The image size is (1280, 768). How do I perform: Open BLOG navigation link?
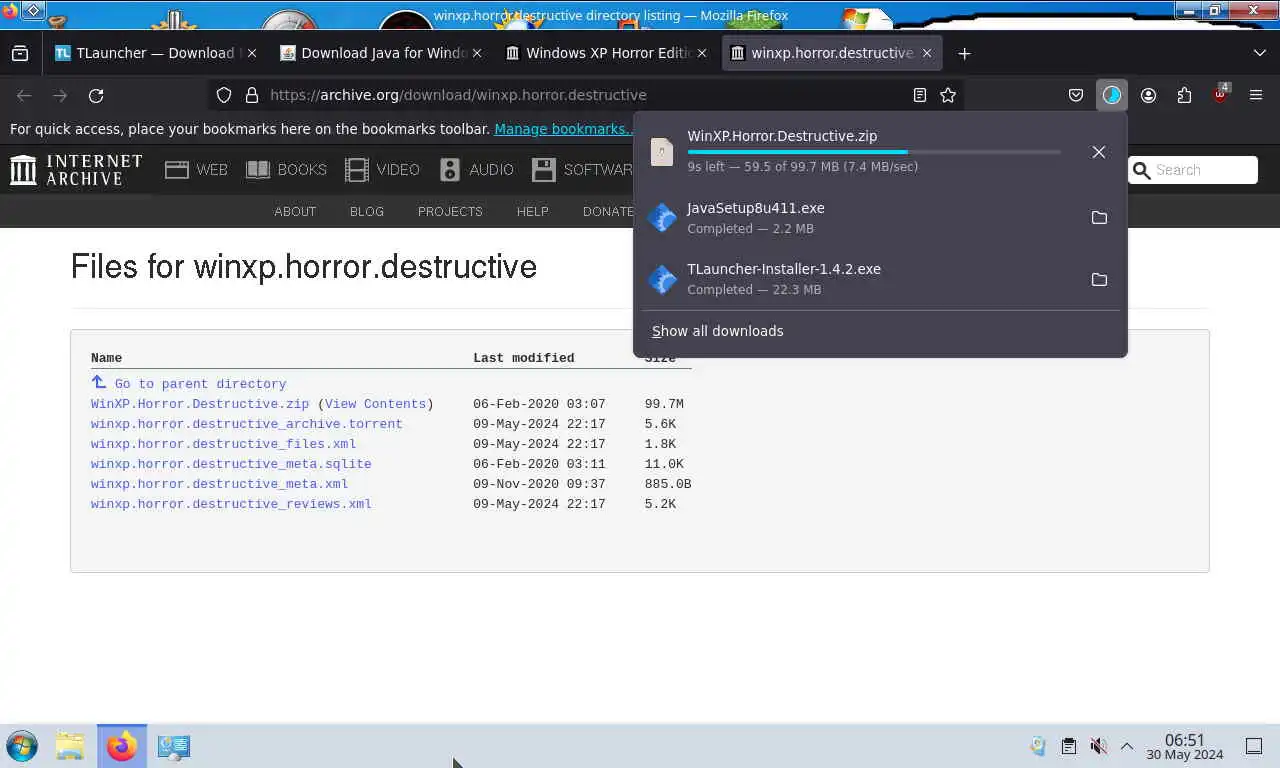367,212
